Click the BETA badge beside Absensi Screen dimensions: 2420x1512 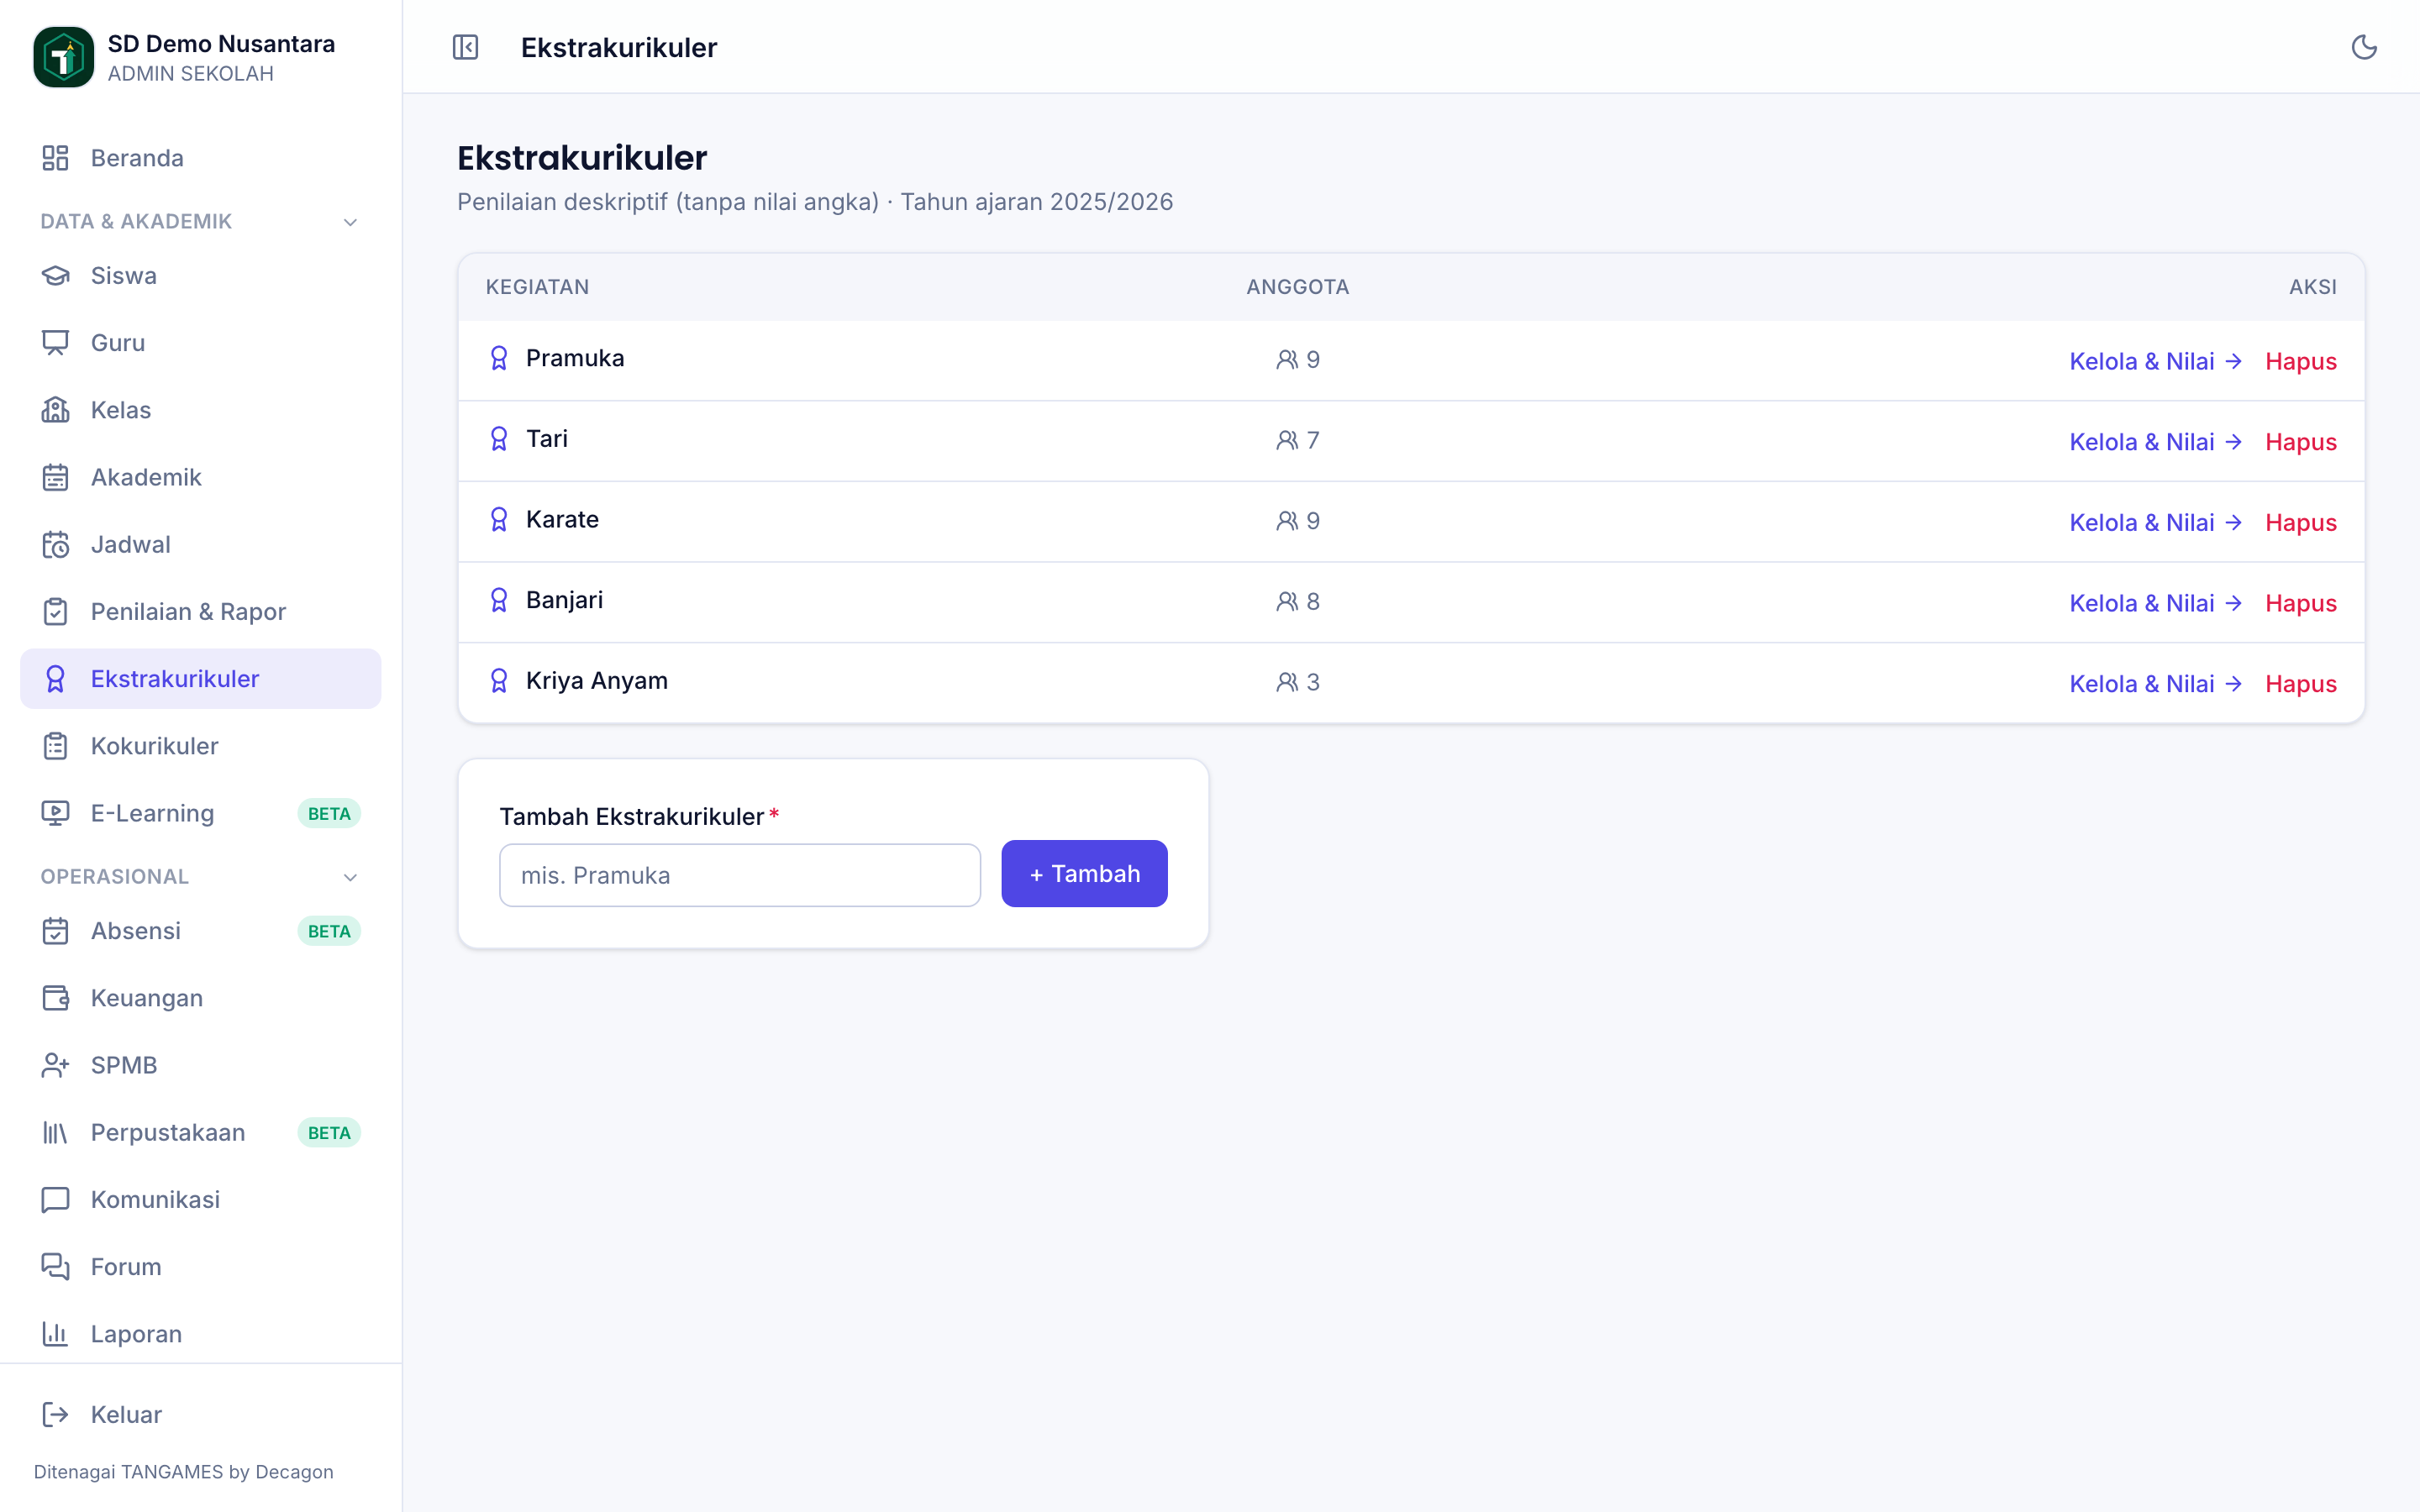(x=329, y=931)
